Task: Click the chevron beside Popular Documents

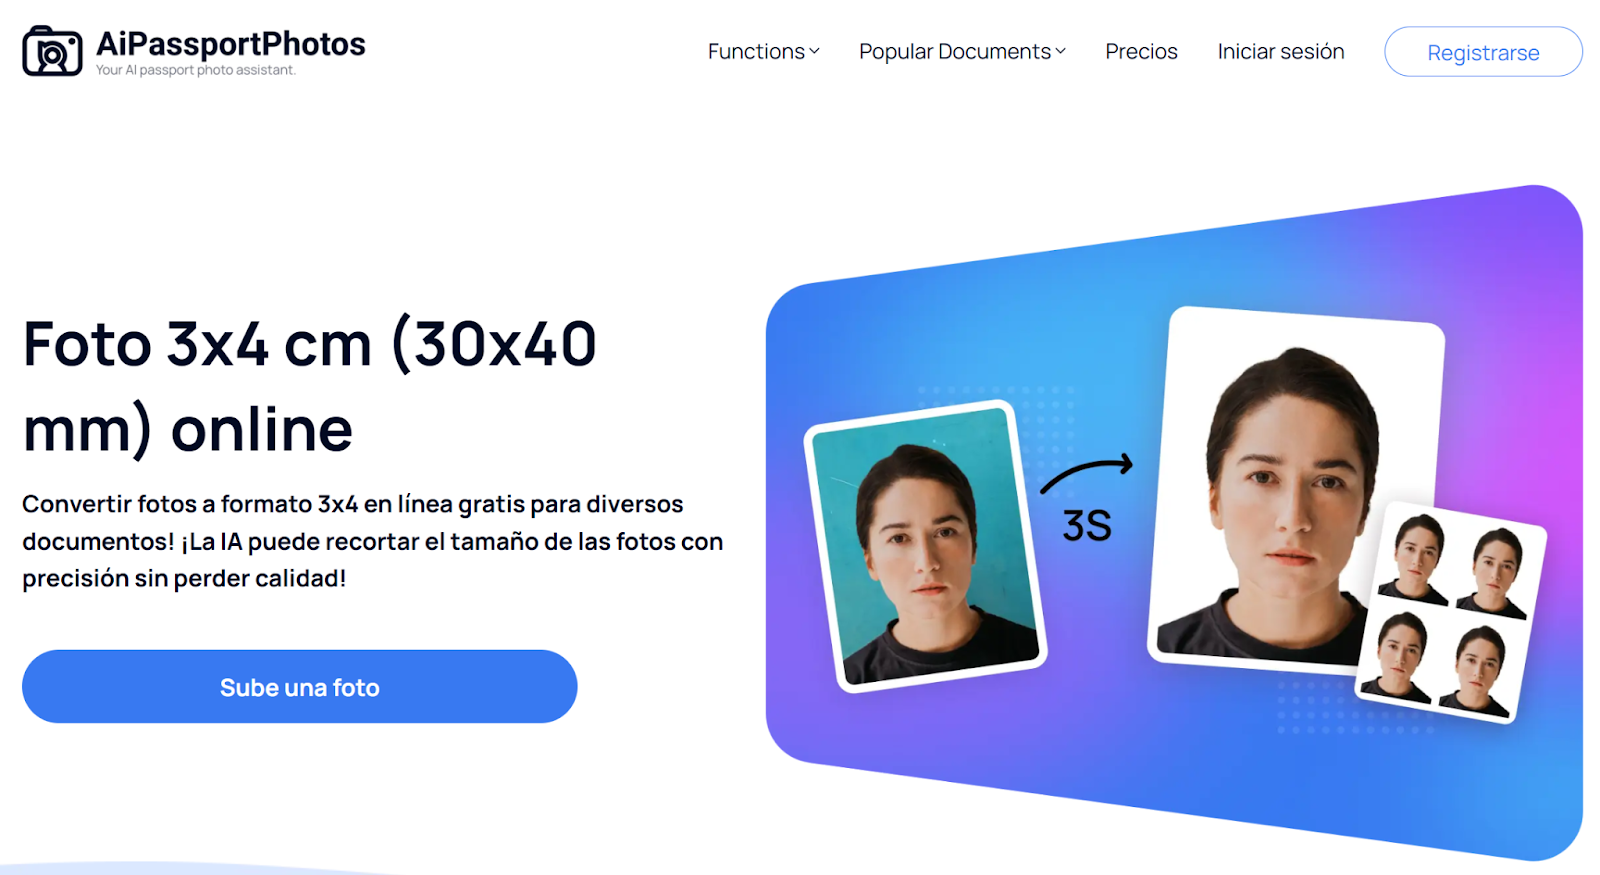Action: pyautogui.click(x=1060, y=52)
